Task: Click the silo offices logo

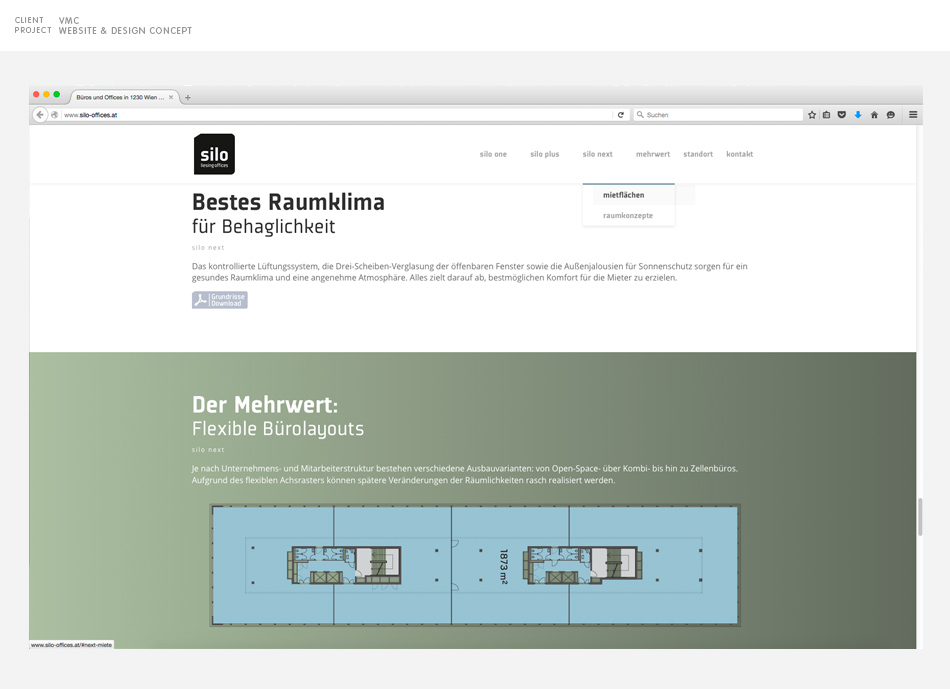Action: click(214, 154)
